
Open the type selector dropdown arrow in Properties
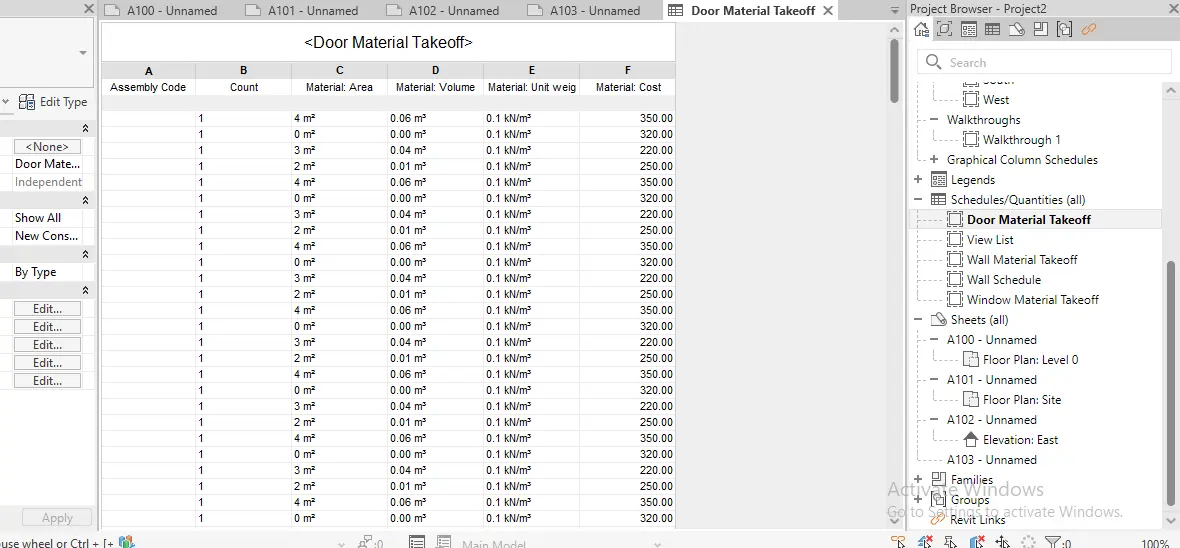(x=83, y=53)
